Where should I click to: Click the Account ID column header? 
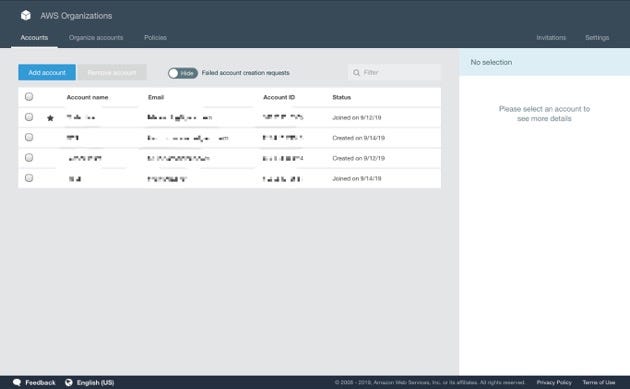[279, 97]
